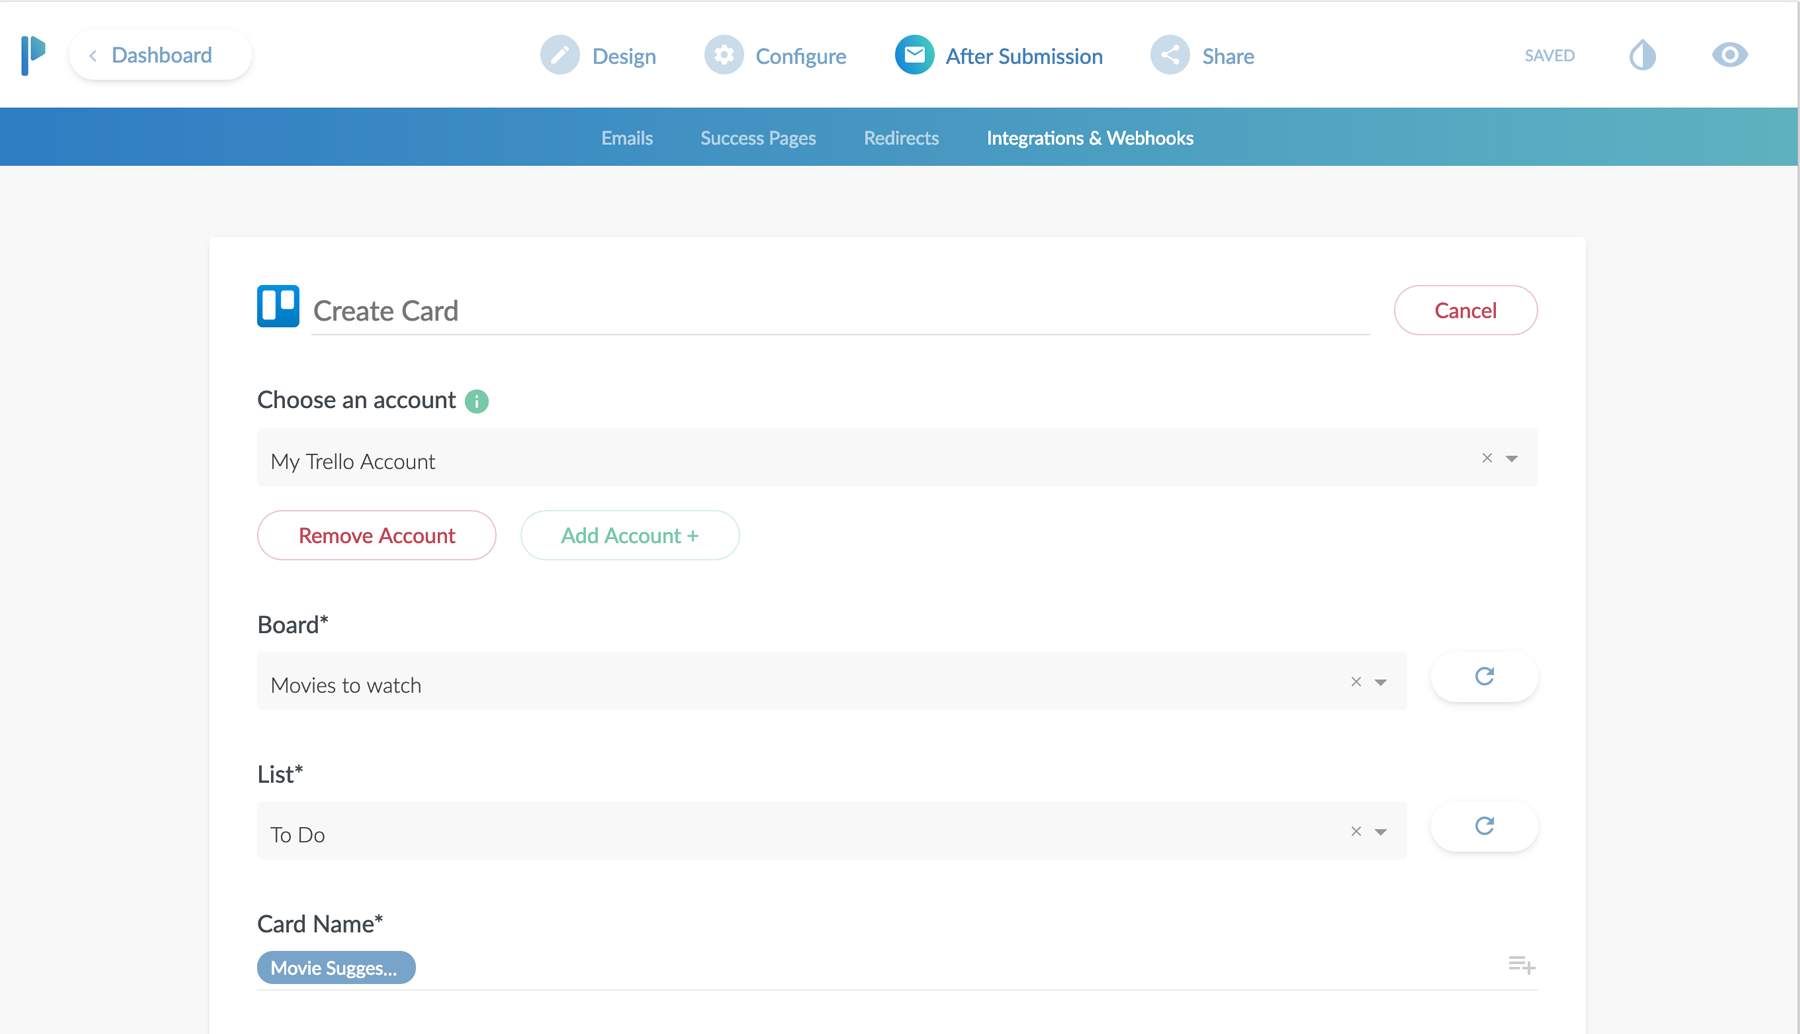Viewport: 1800px width, 1034px height.
Task: Click the insert answer icon beside Card Name
Action: [1521, 964]
